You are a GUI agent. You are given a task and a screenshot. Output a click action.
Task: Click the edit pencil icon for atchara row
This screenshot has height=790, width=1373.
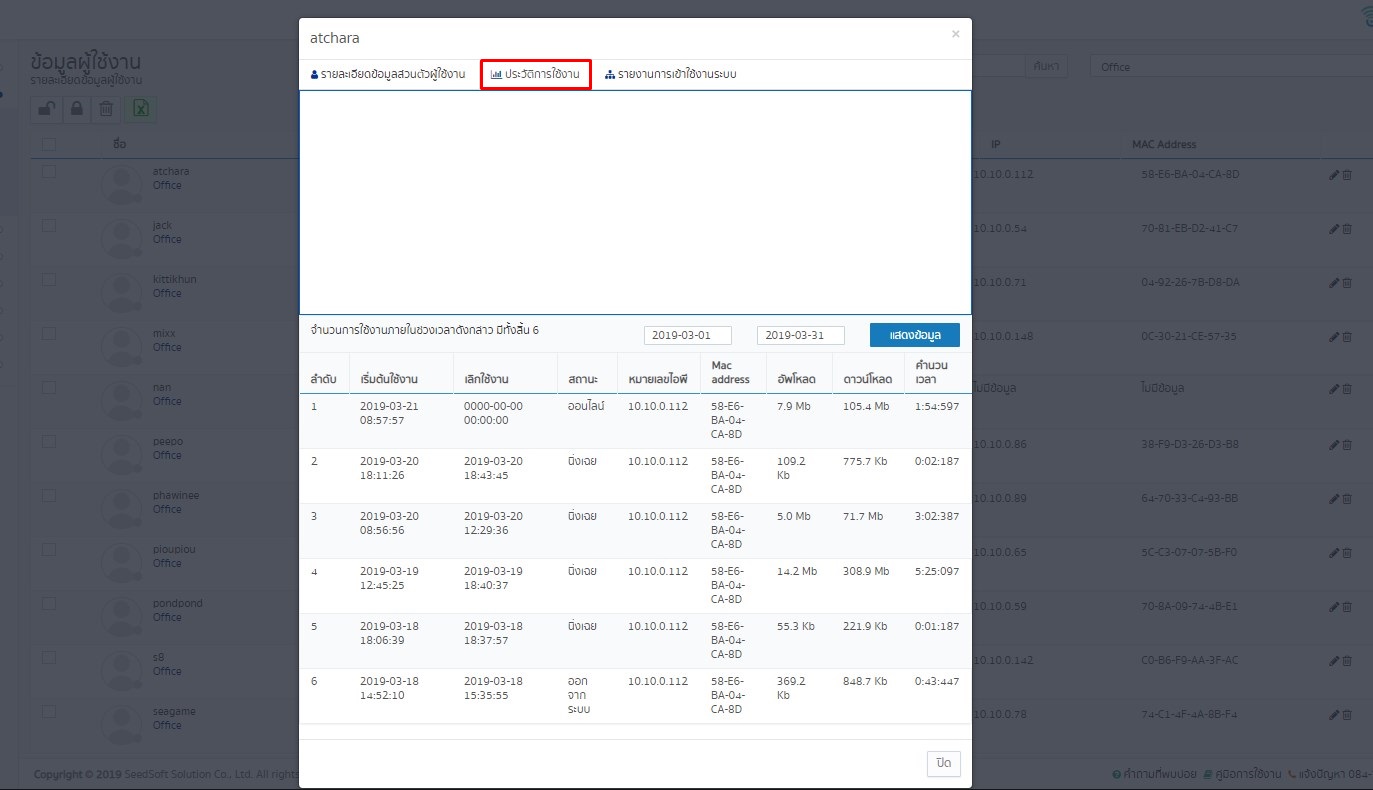pyautogui.click(x=1334, y=175)
